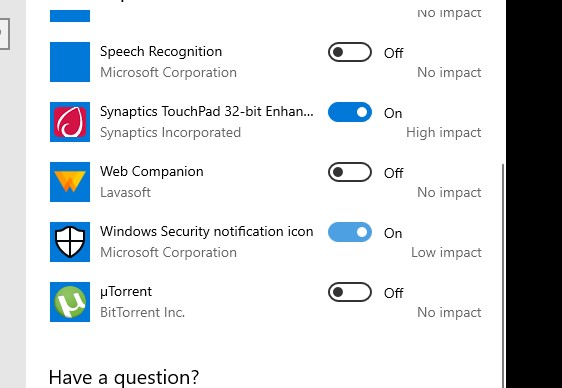The image size is (562, 388).
Task: Click the partially visible blue icon at the top
Action: (70, 16)
